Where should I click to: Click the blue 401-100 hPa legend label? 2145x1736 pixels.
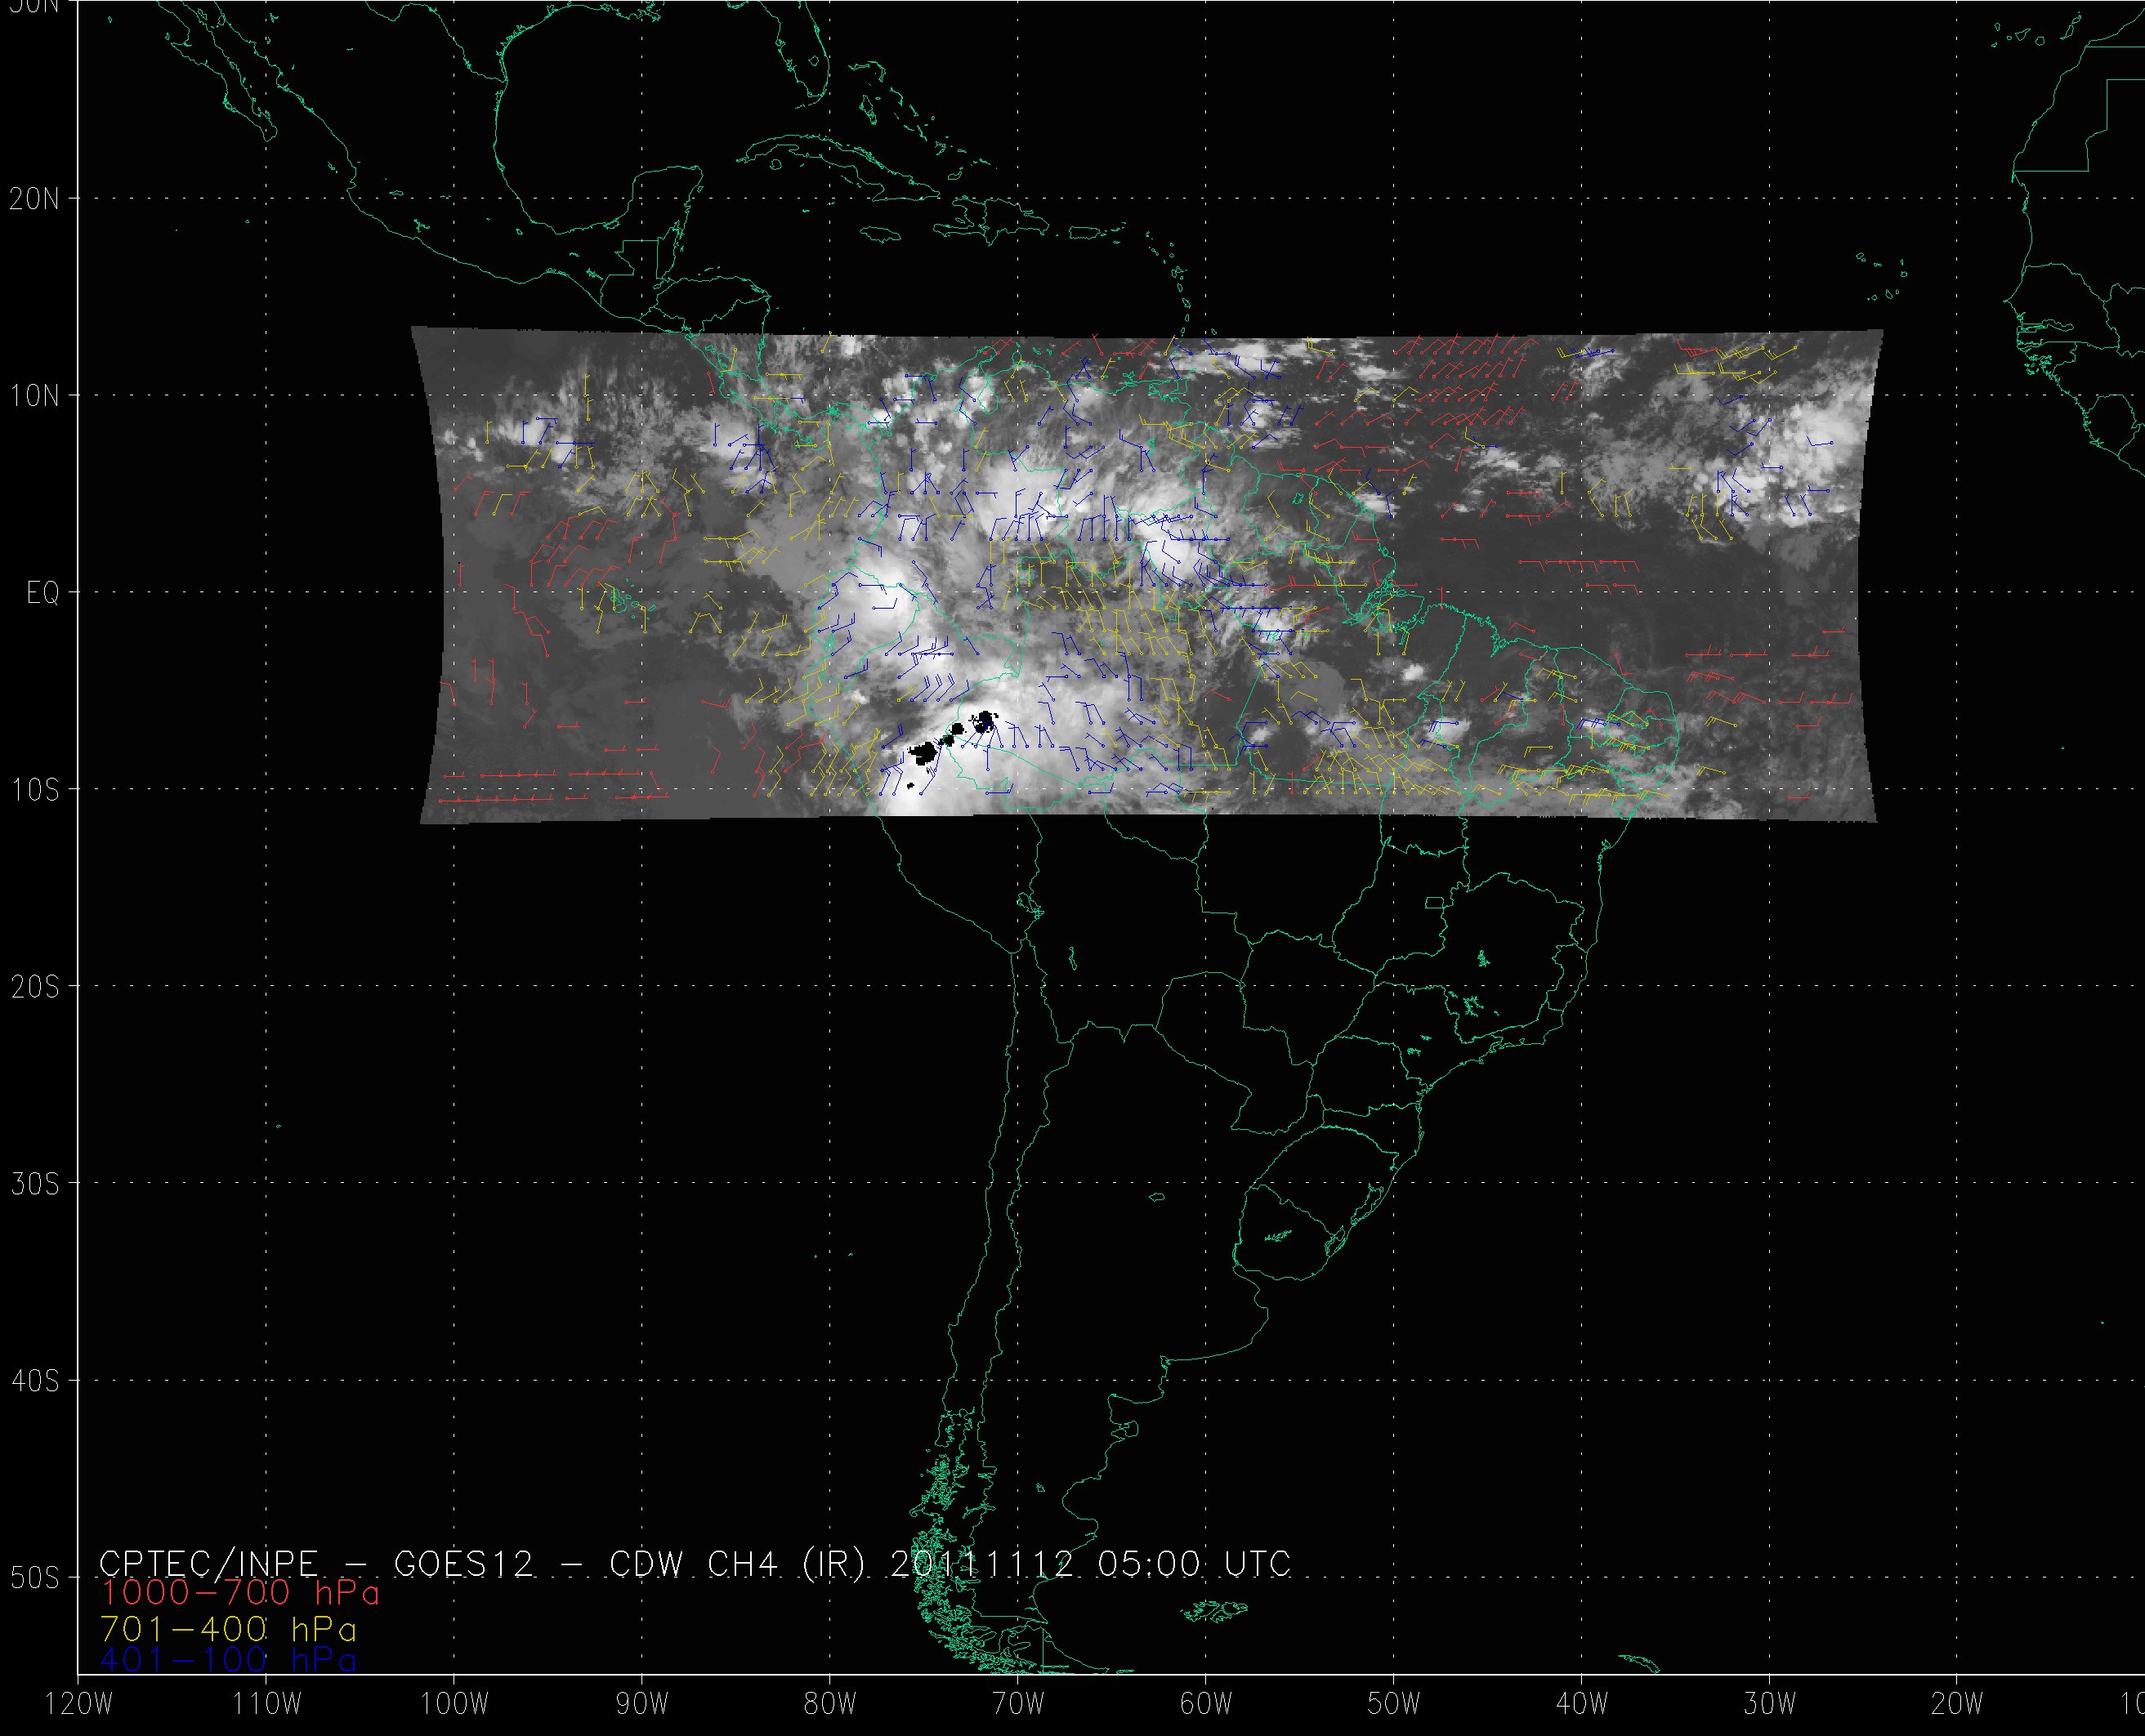(228, 1661)
